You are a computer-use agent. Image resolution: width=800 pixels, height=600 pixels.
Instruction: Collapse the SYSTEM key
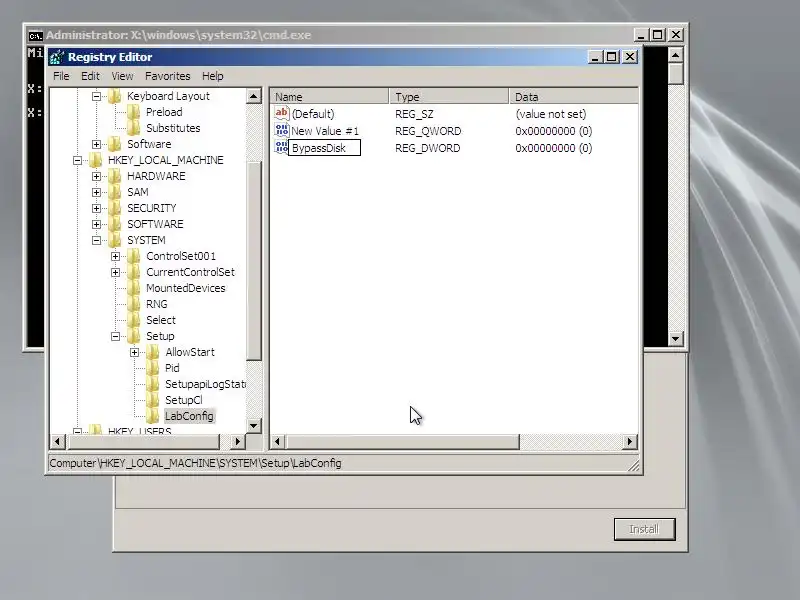[x=96, y=240]
